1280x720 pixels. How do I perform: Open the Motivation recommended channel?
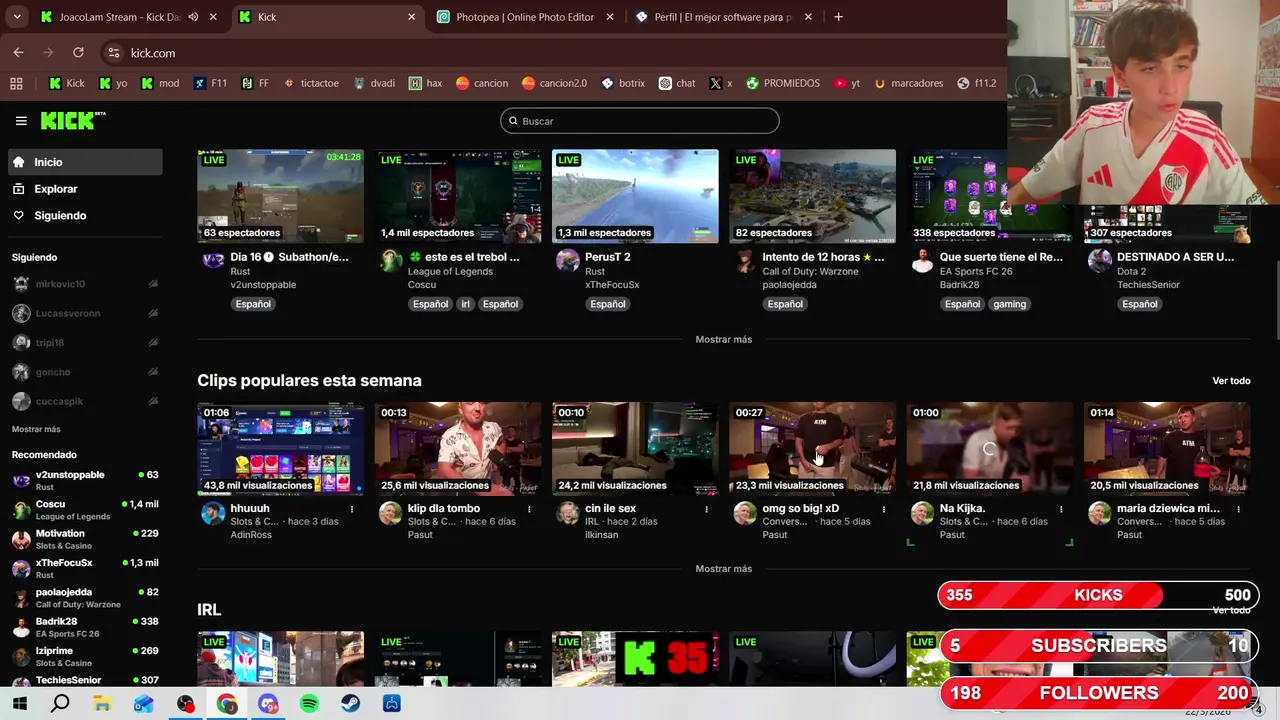click(85, 539)
